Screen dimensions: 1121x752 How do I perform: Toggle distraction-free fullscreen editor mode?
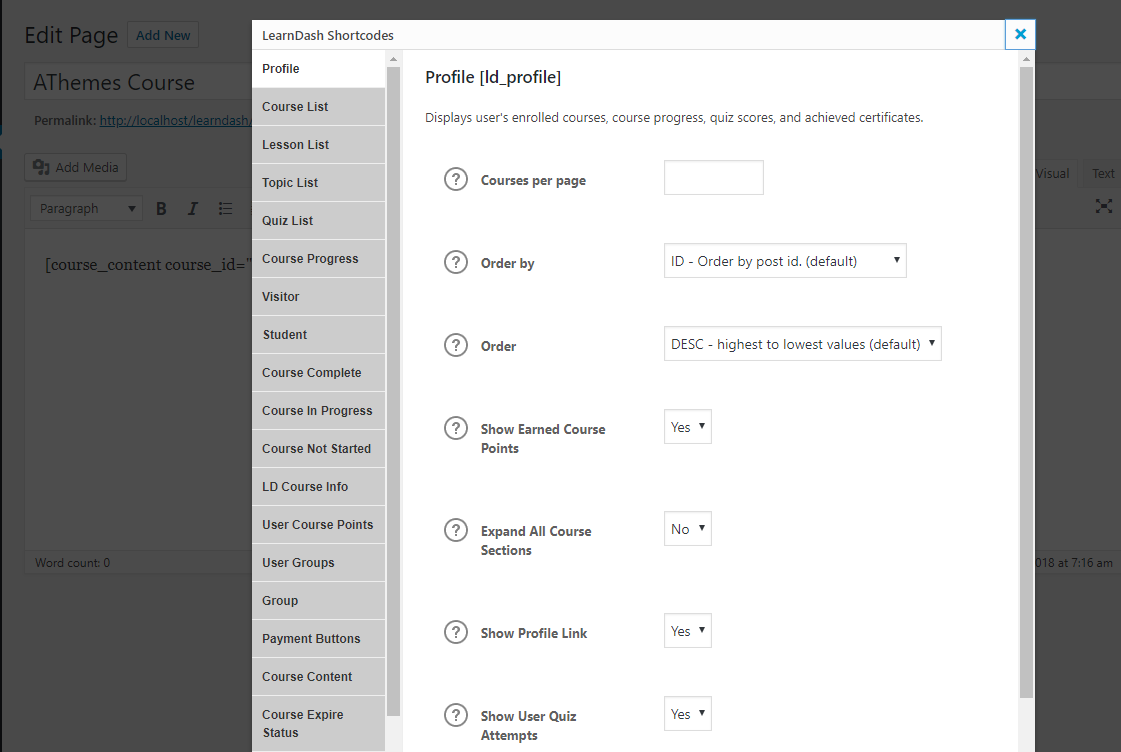(1103, 206)
